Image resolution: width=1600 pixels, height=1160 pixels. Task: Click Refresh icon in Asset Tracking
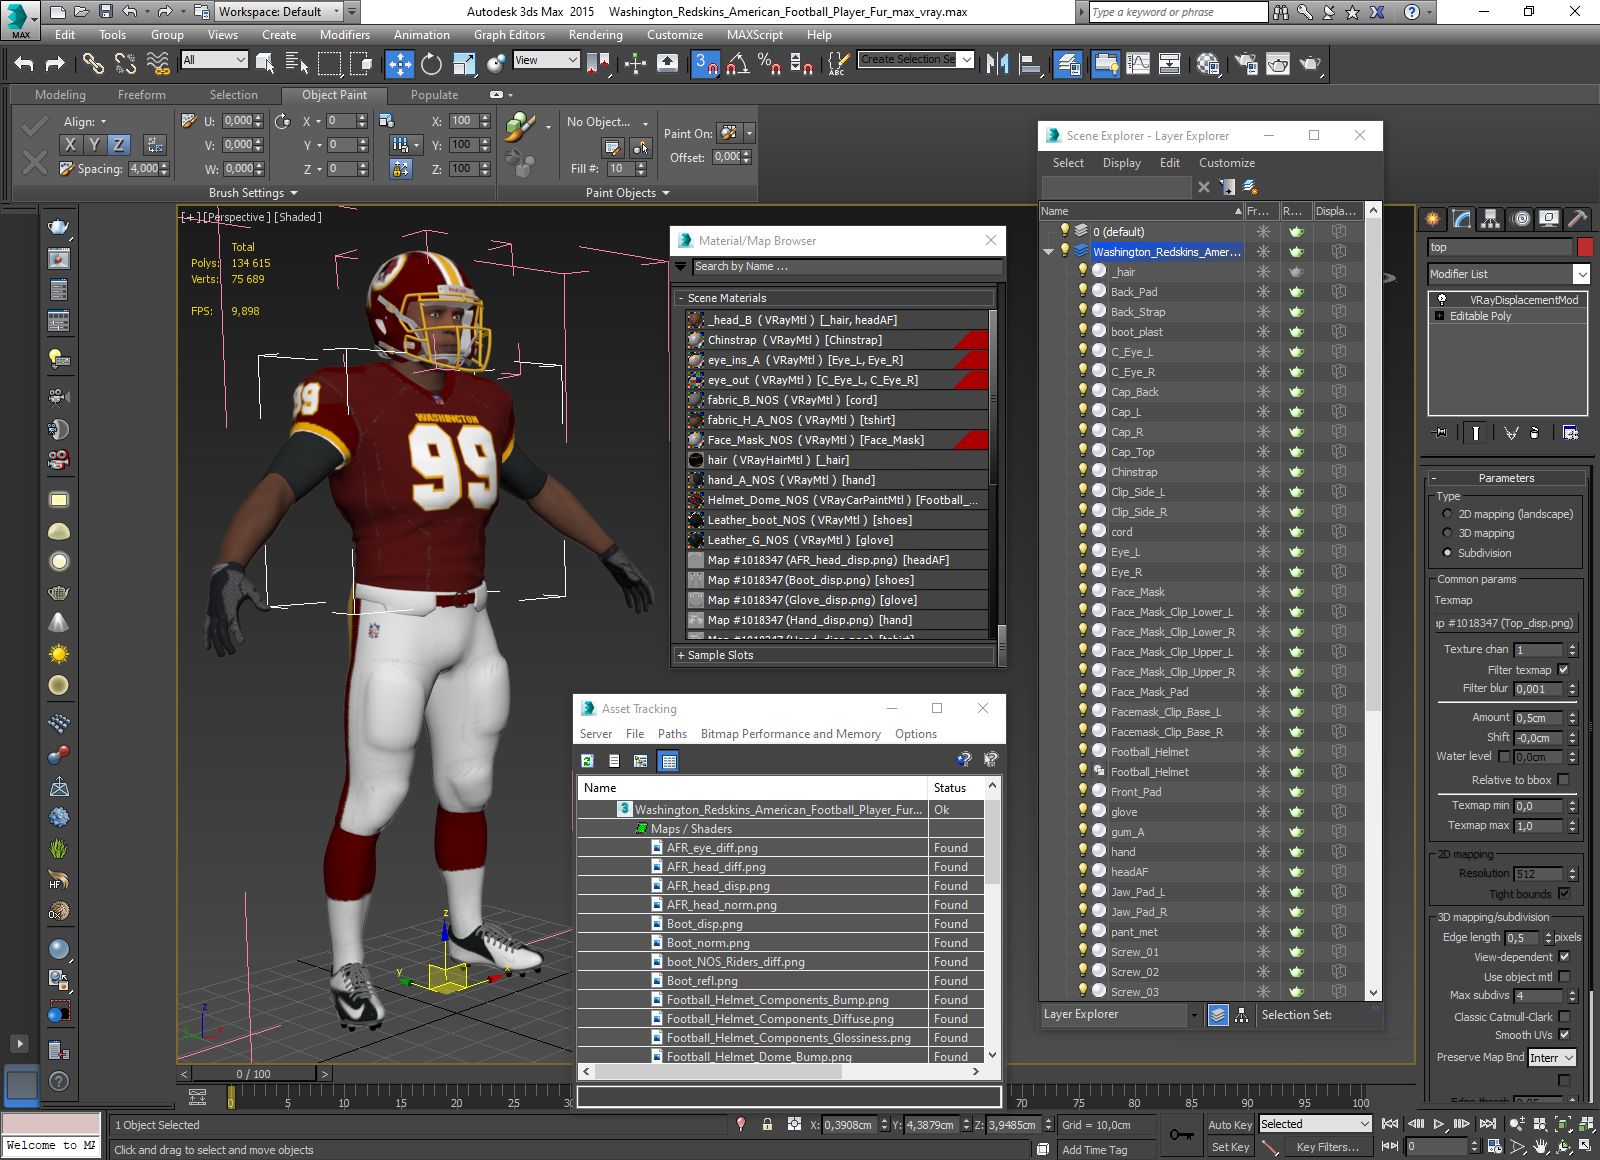pyautogui.click(x=588, y=761)
